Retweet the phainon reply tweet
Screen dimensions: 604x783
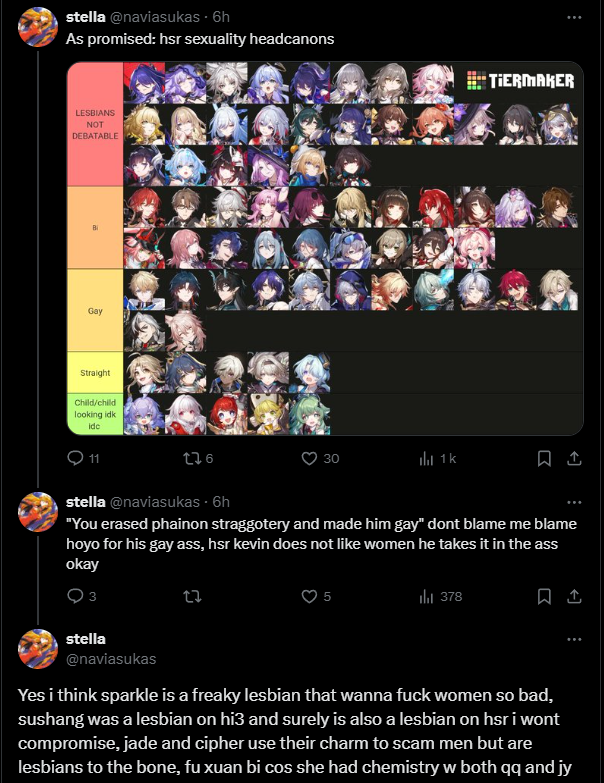pyautogui.click(x=192, y=596)
